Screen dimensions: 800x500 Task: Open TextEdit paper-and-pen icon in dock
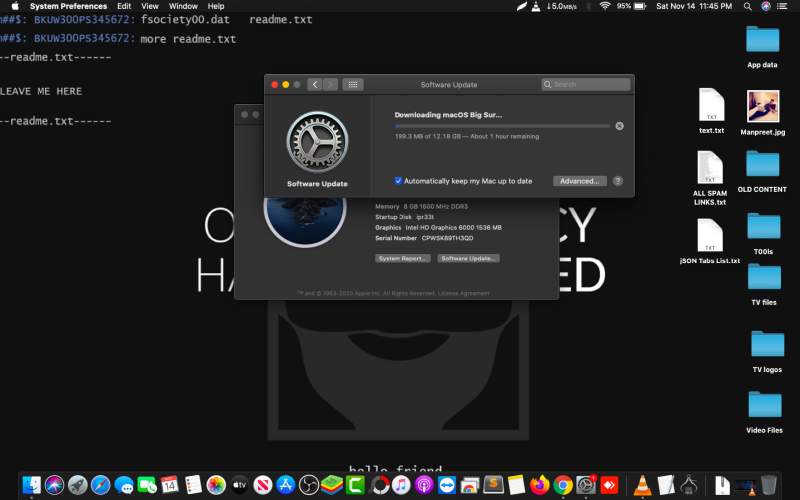point(666,485)
